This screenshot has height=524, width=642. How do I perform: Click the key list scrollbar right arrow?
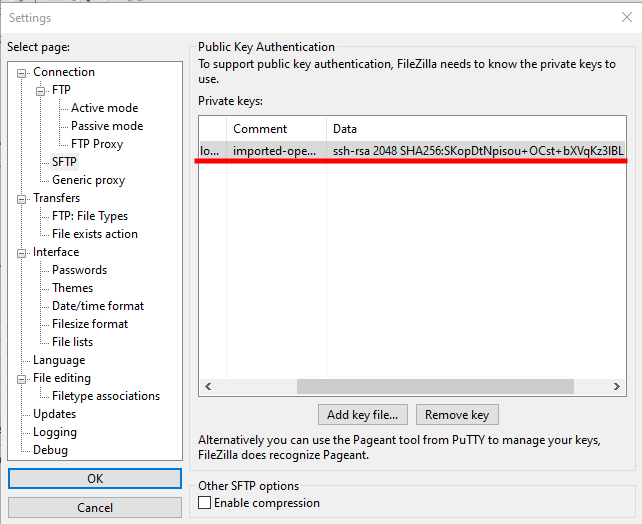coord(617,386)
